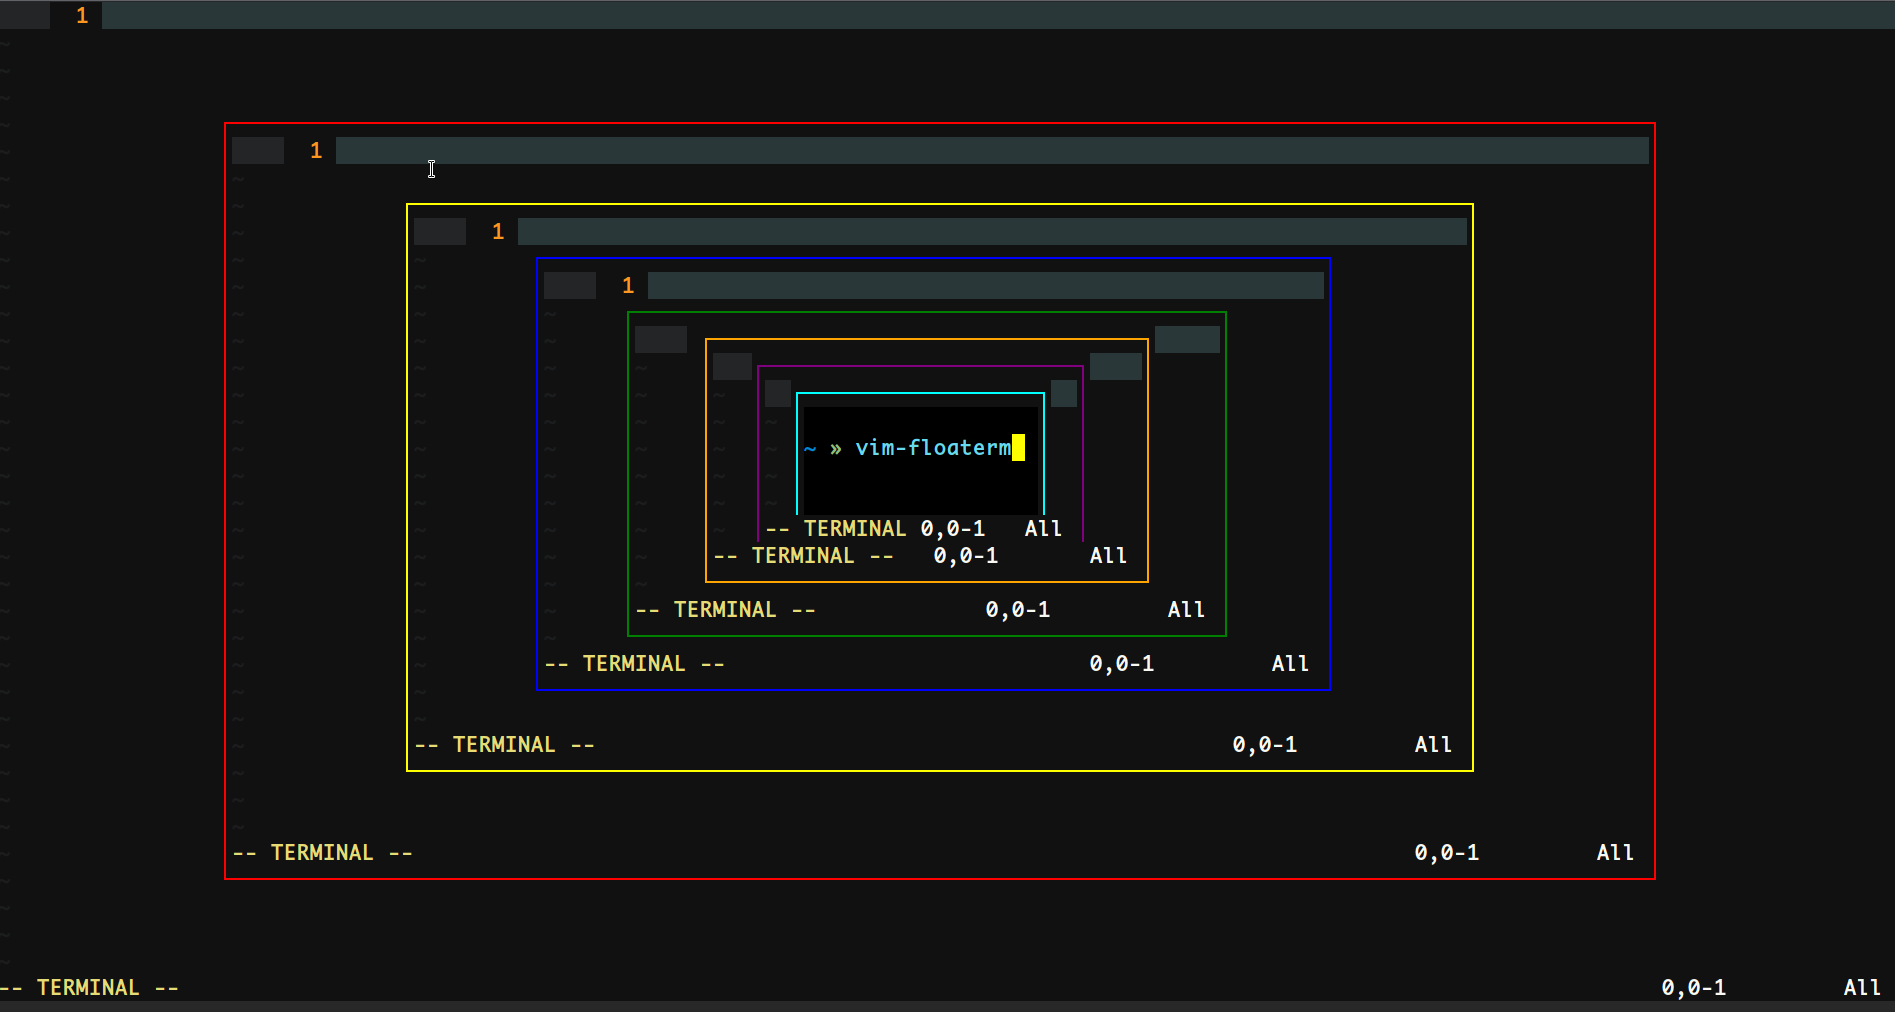Click '-- TERMINAL --' in the yellow-bordered window
This screenshot has height=1012, width=1895.
click(x=505, y=745)
